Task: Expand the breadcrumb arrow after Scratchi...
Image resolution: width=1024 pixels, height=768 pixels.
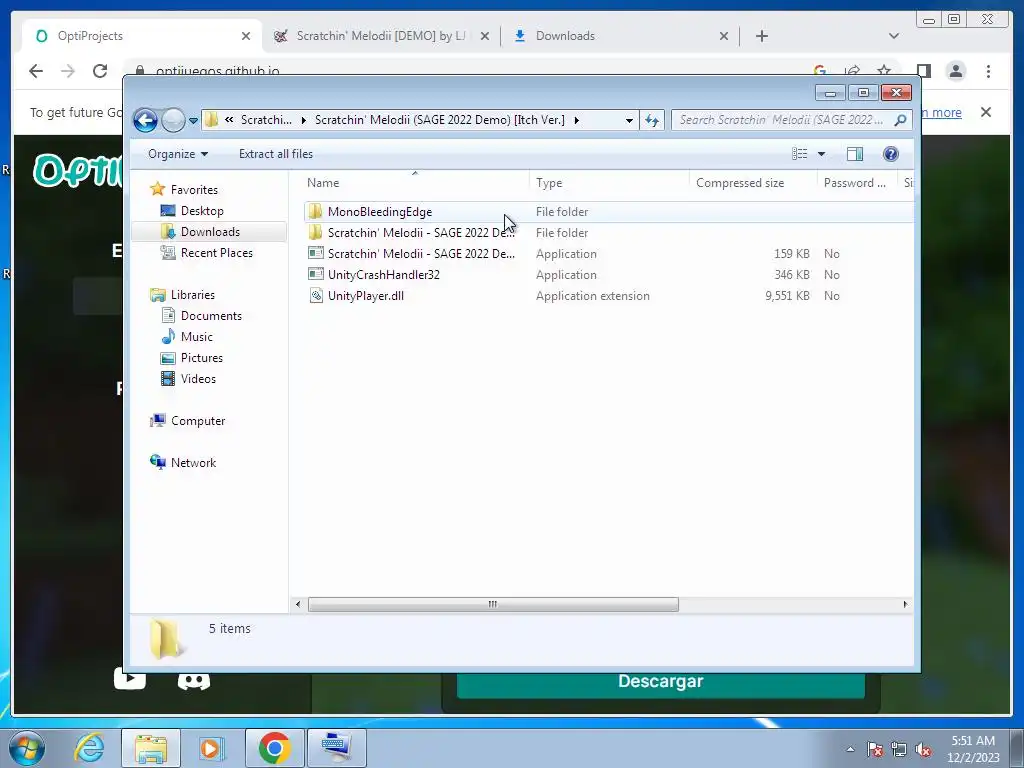Action: coord(304,120)
